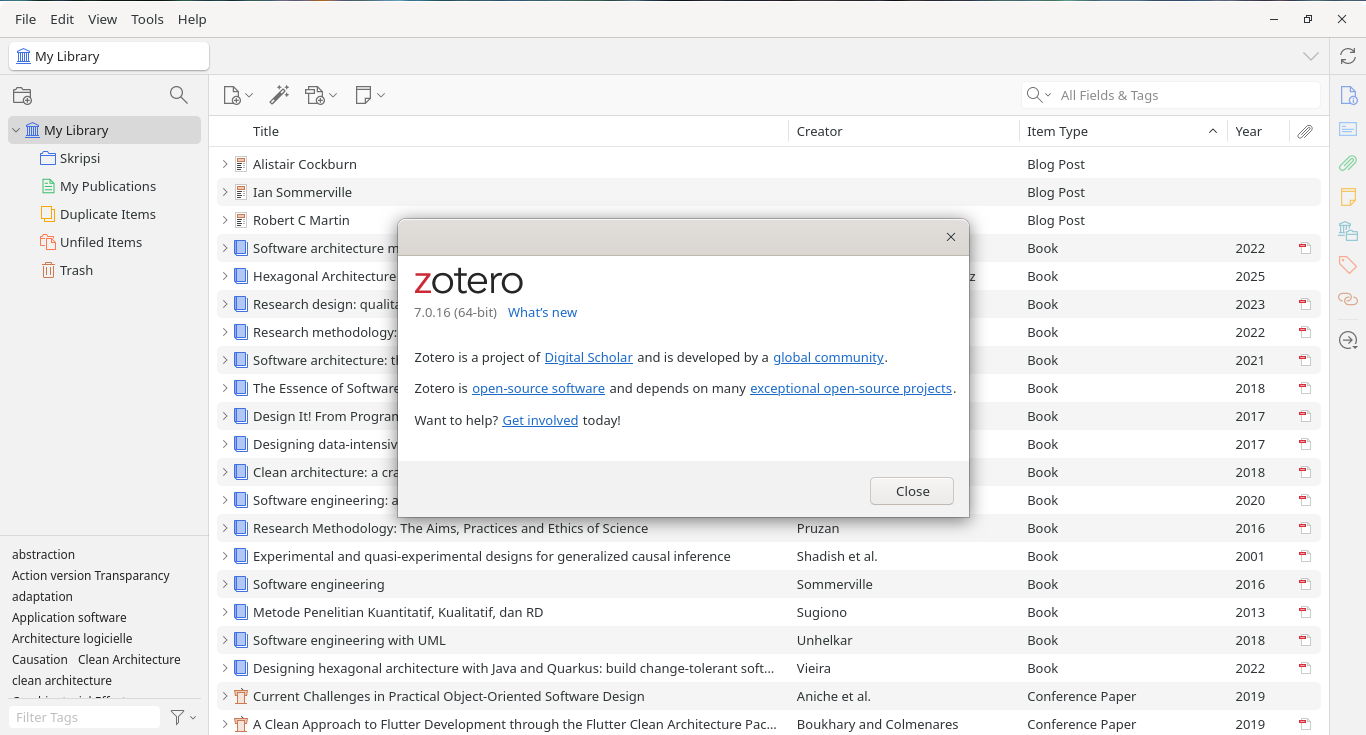This screenshot has height=735, width=1366.
Task: Sort by the Year column header
Action: point(1256,131)
